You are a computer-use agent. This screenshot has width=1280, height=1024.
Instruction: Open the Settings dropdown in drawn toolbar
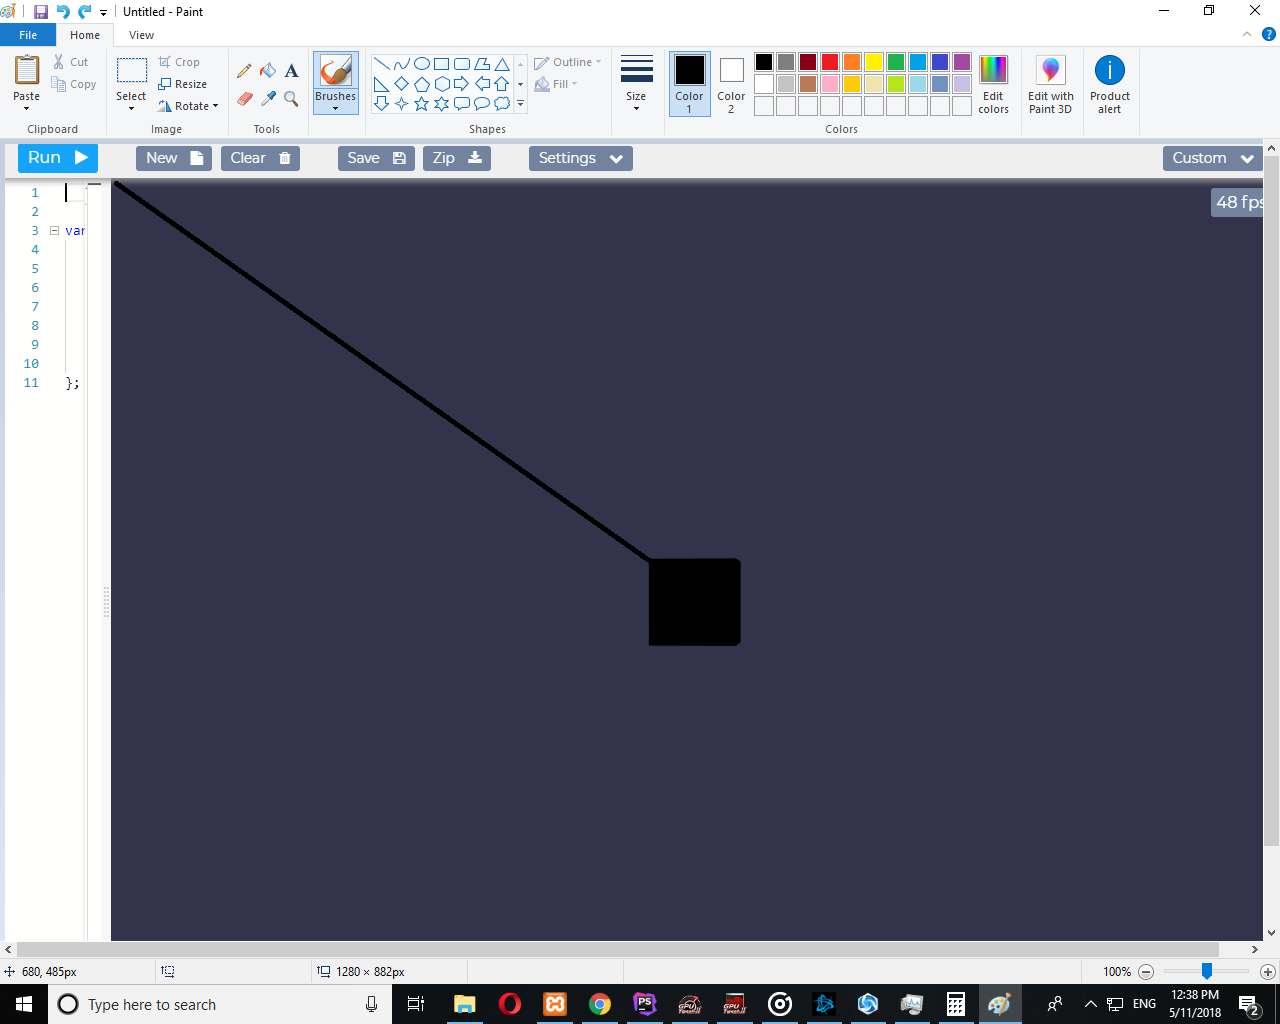(x=580, y=158)
